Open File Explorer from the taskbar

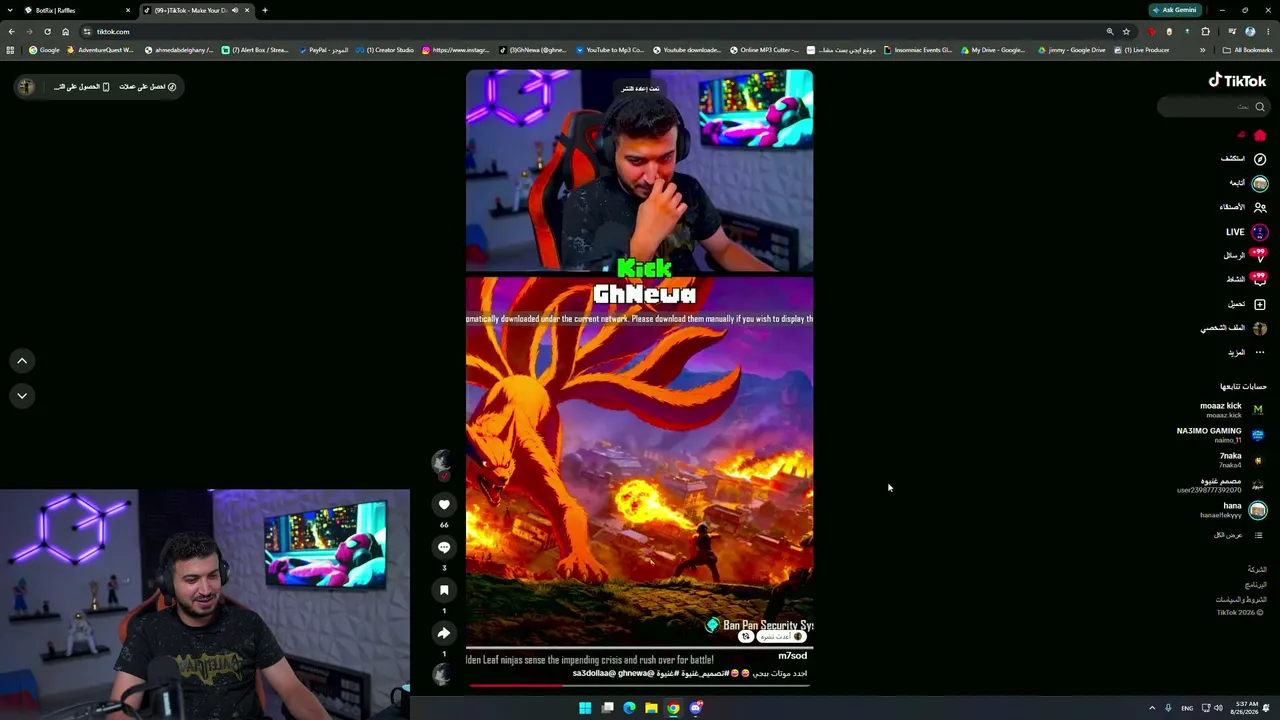[651, 708]
